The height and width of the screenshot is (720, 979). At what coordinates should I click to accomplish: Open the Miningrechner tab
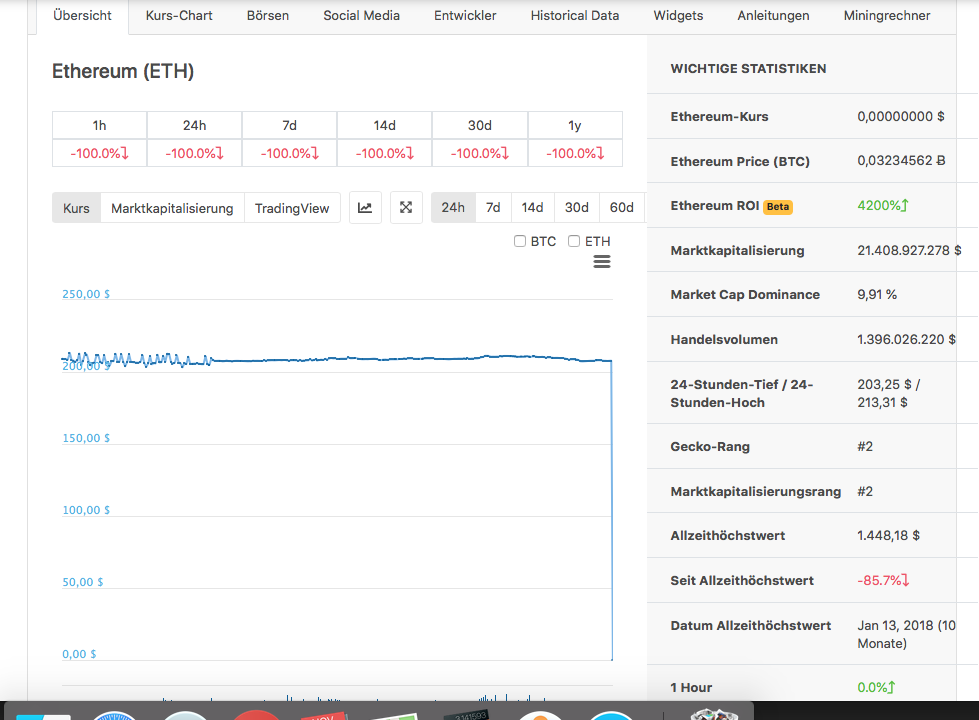(x=886, y=15)
